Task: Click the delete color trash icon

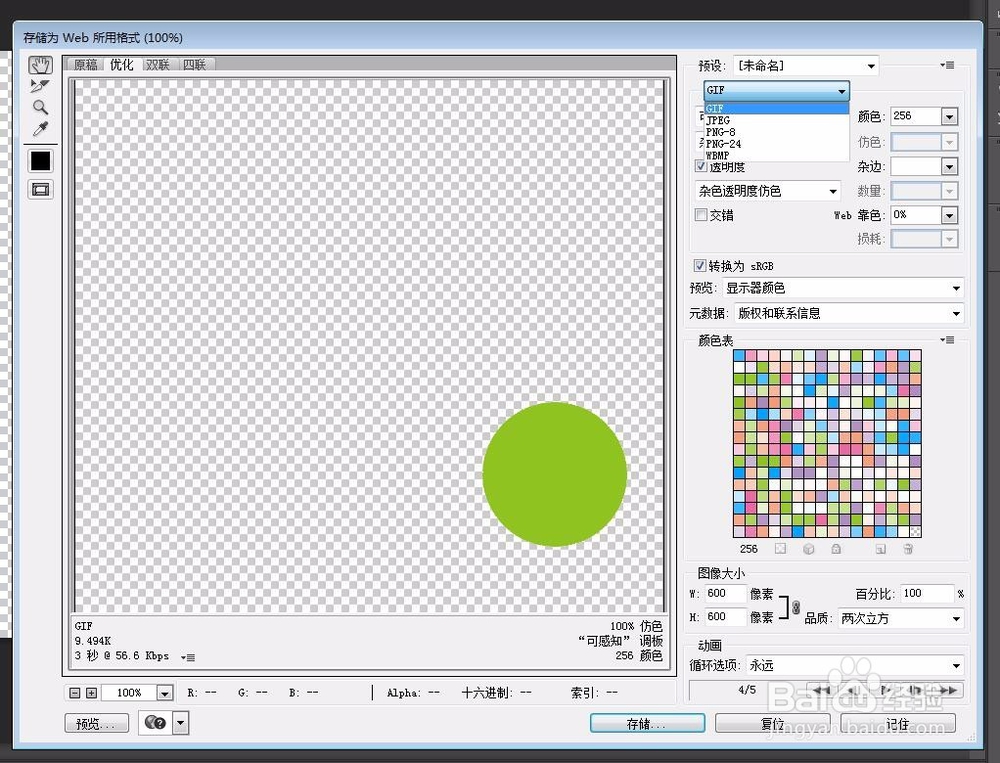Action: [908, 549]
